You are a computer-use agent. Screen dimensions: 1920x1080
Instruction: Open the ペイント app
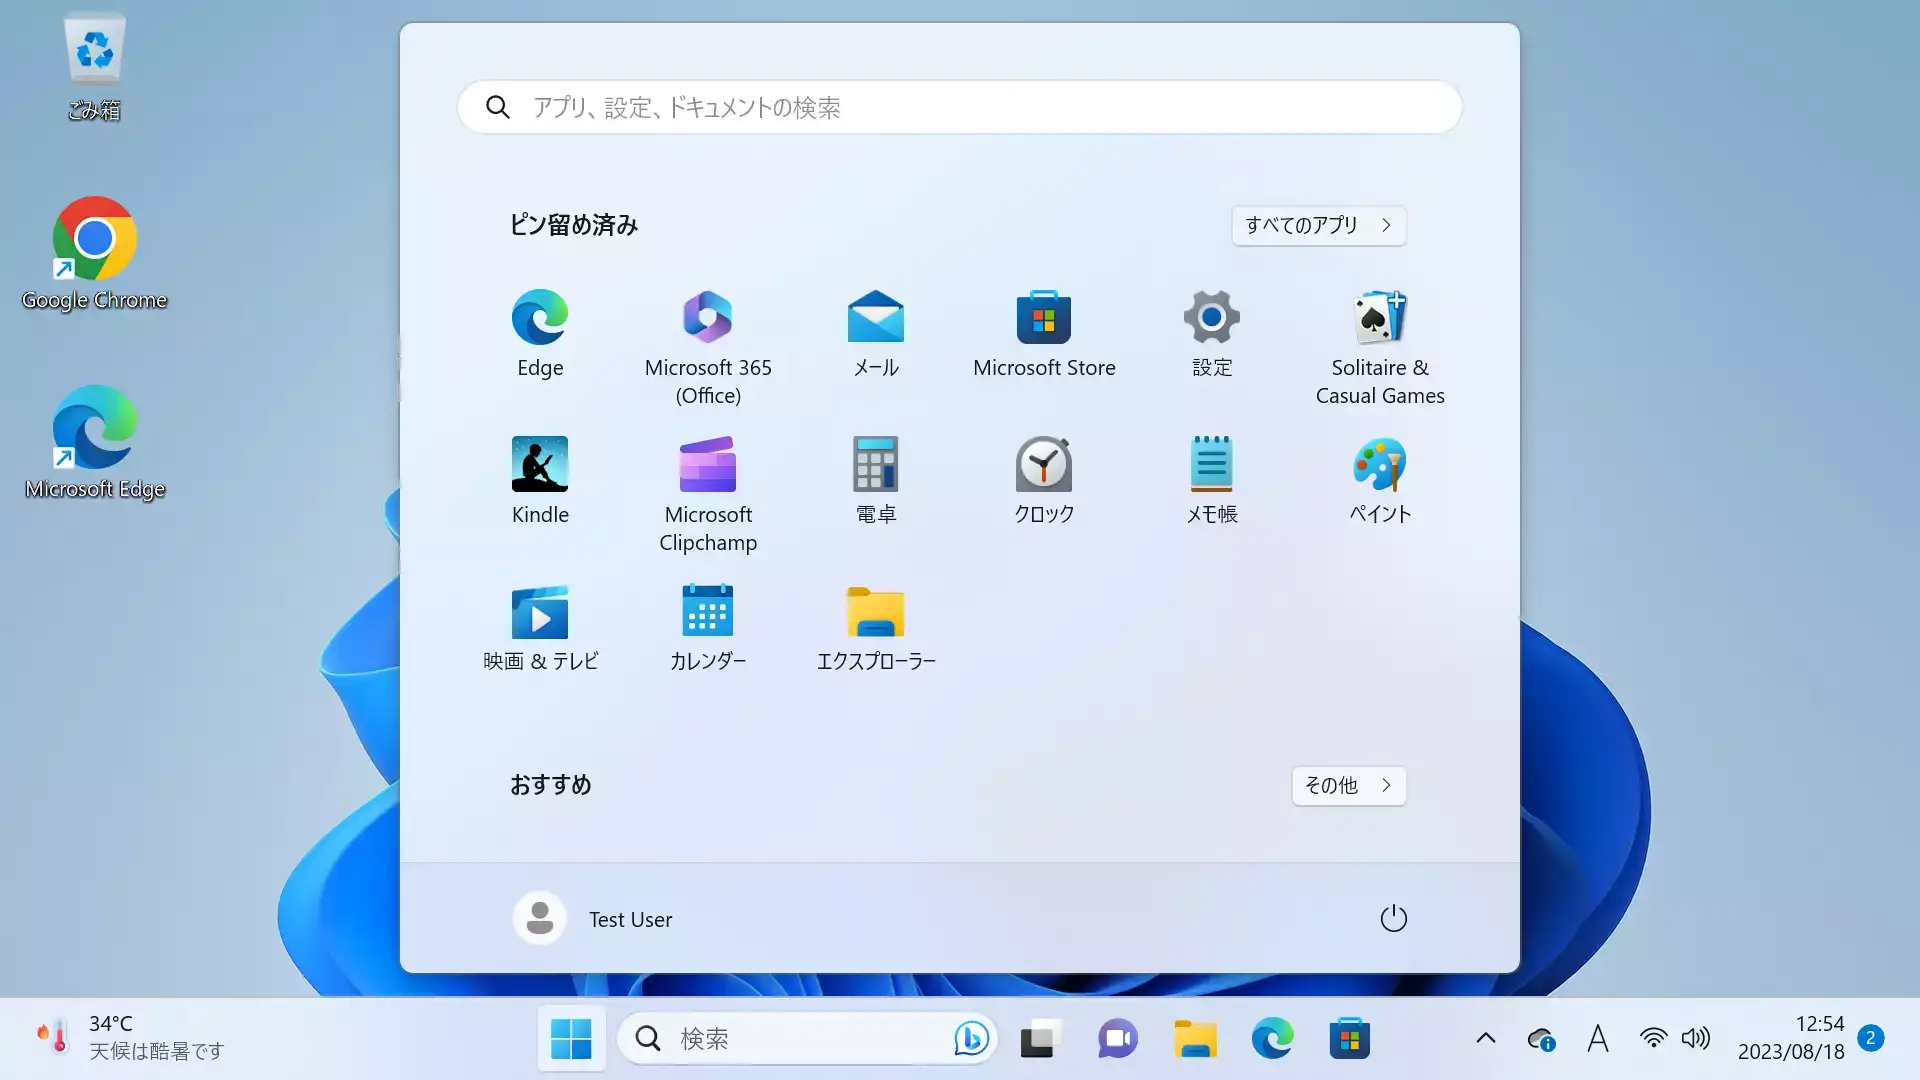pos(1380,481)
